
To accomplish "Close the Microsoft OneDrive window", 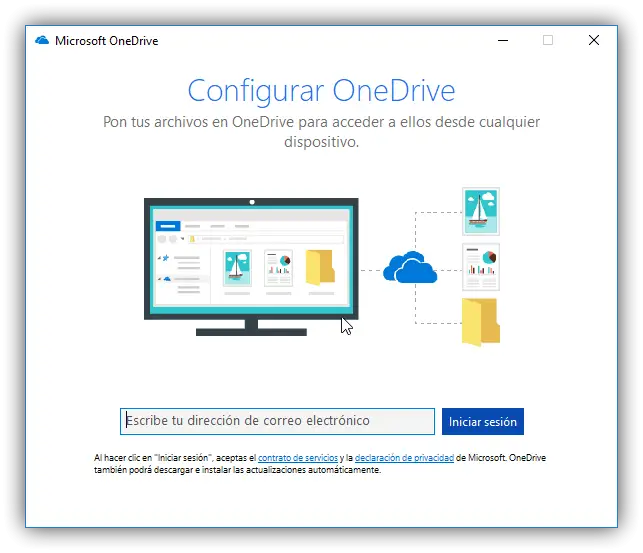I will tap(594, 40).
